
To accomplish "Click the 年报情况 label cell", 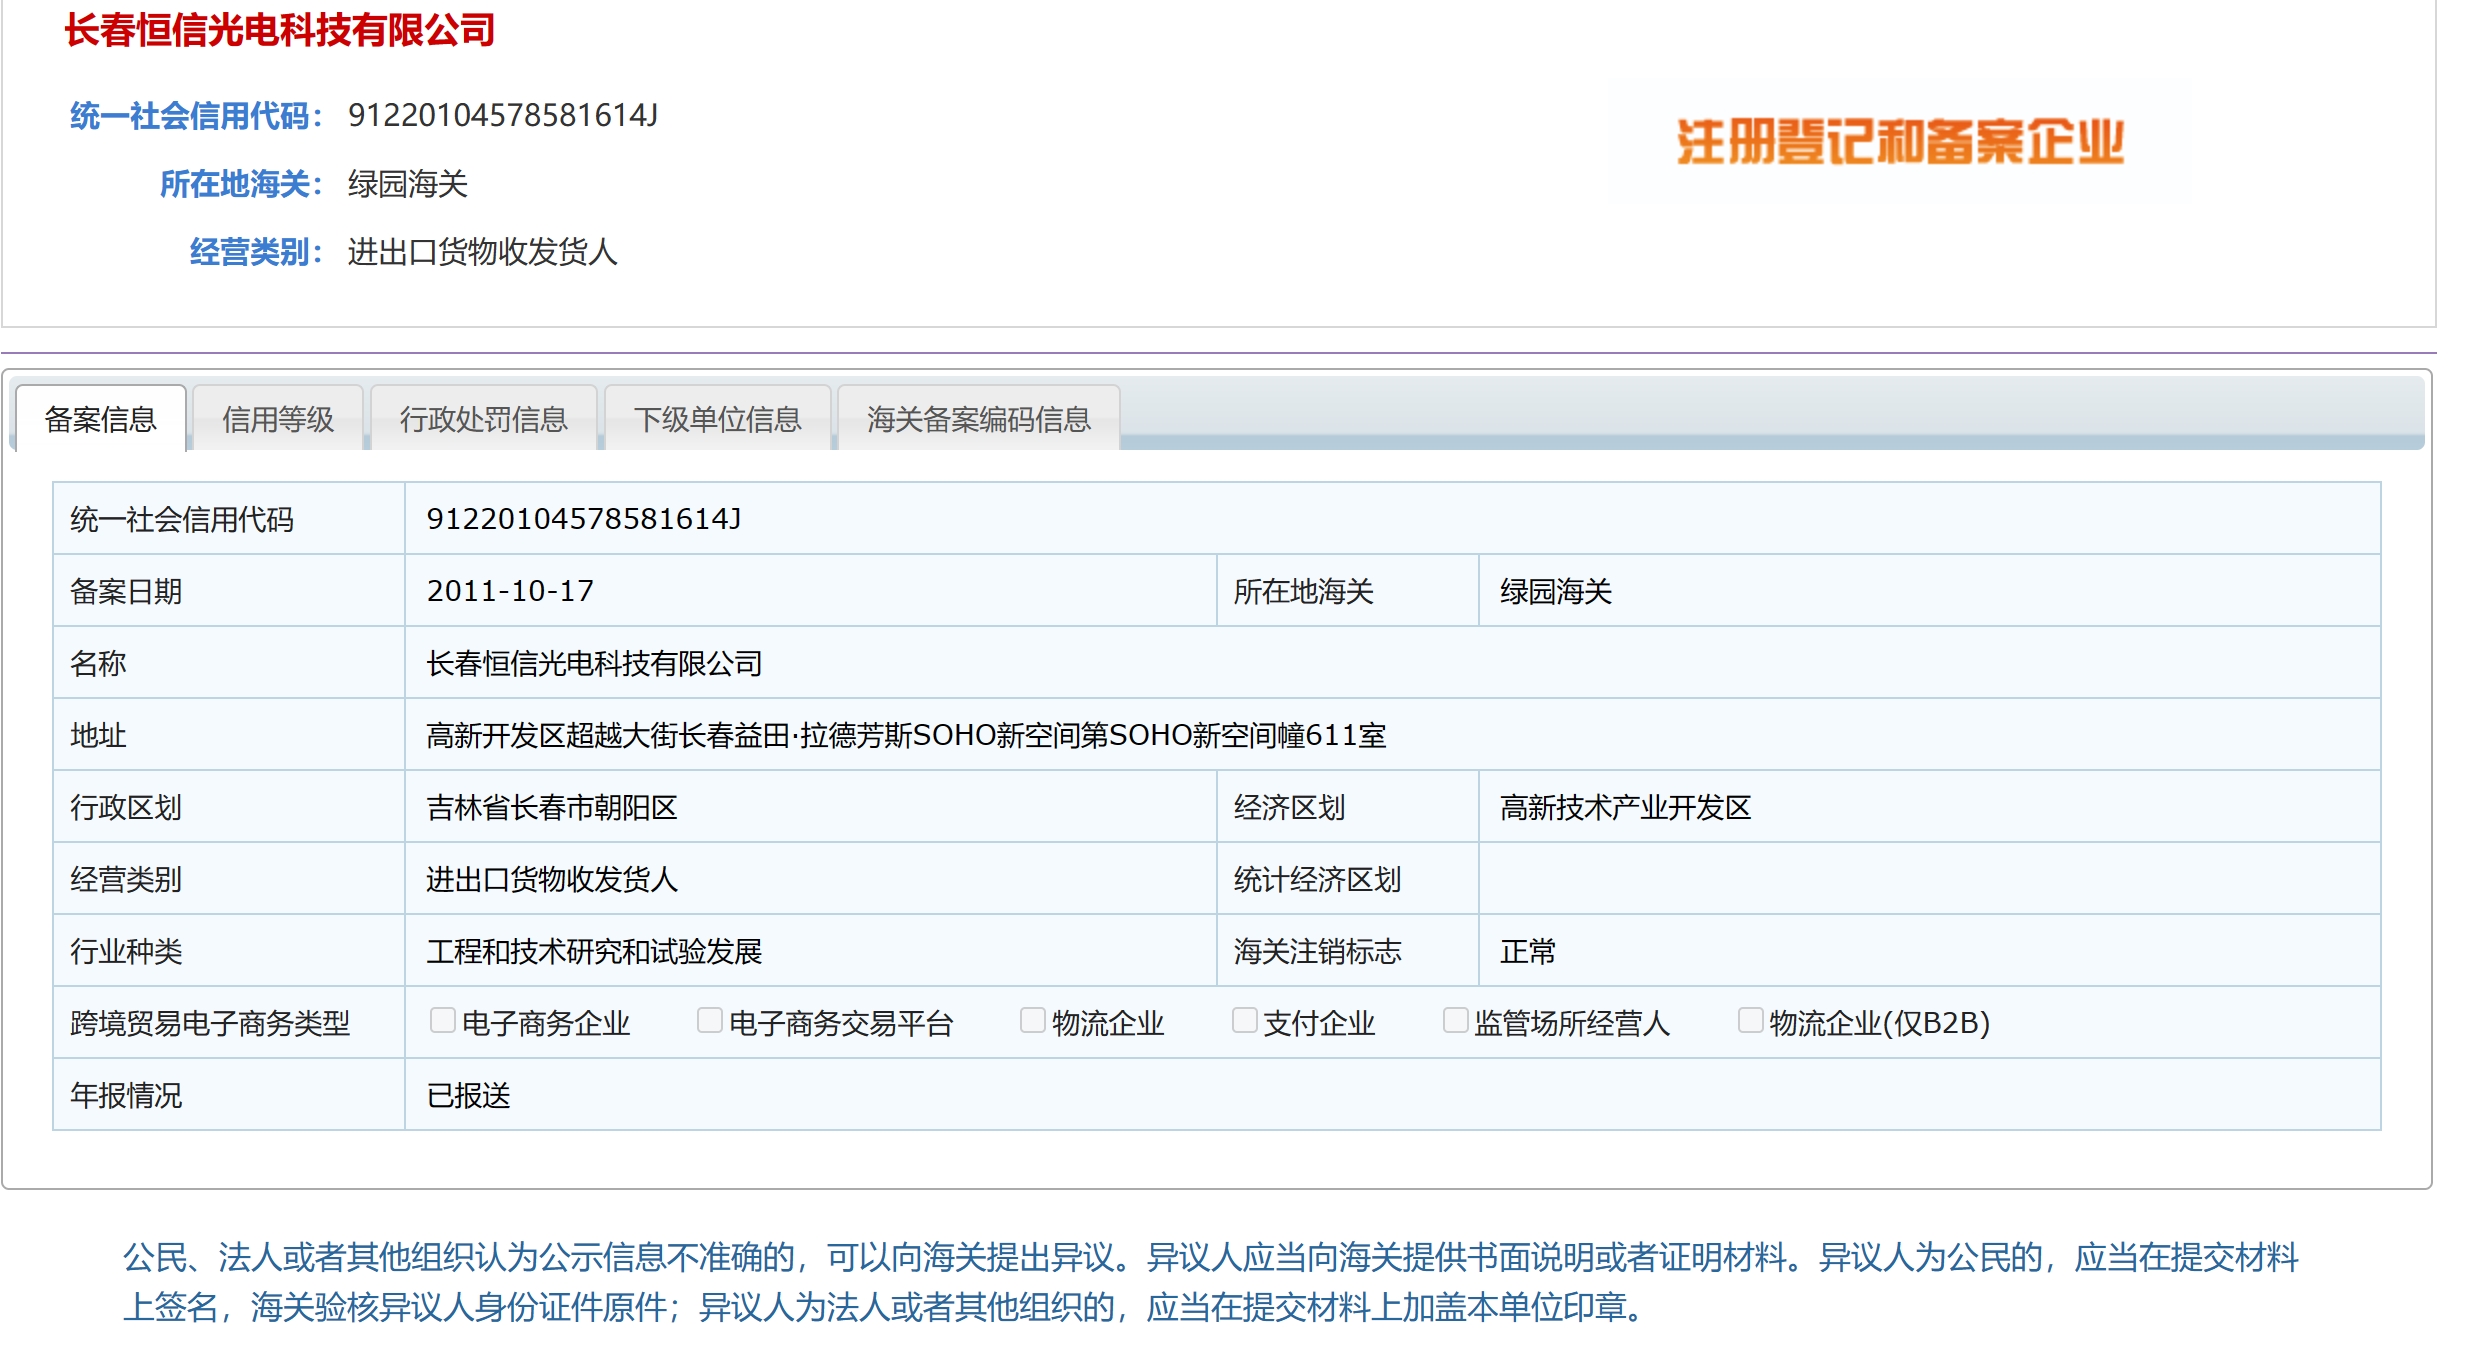I will coord(229,1095).
